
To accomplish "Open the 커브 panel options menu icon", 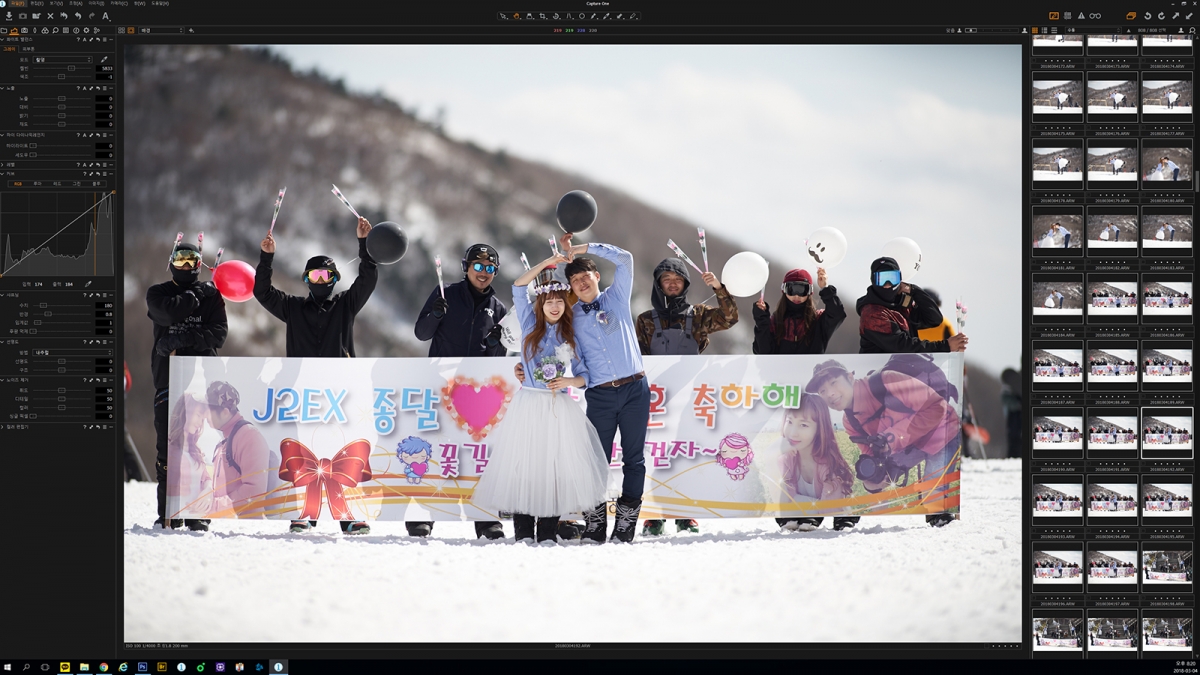I will 104,174.
